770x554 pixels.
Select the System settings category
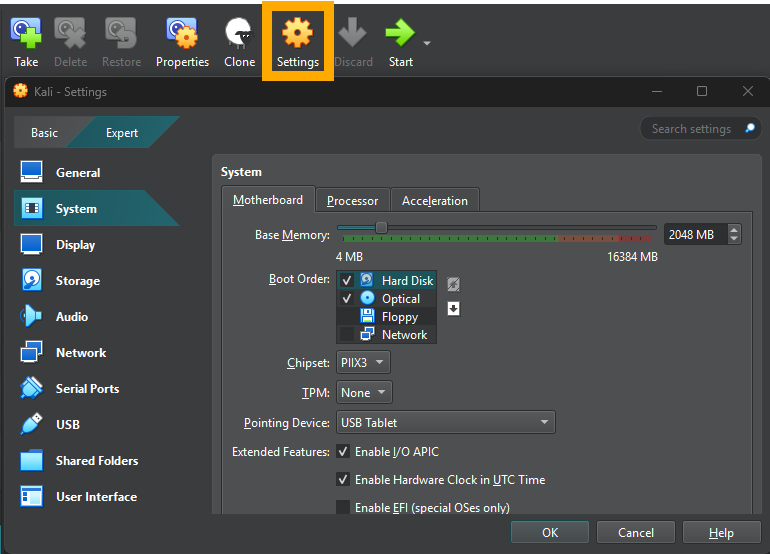(96, 208)
